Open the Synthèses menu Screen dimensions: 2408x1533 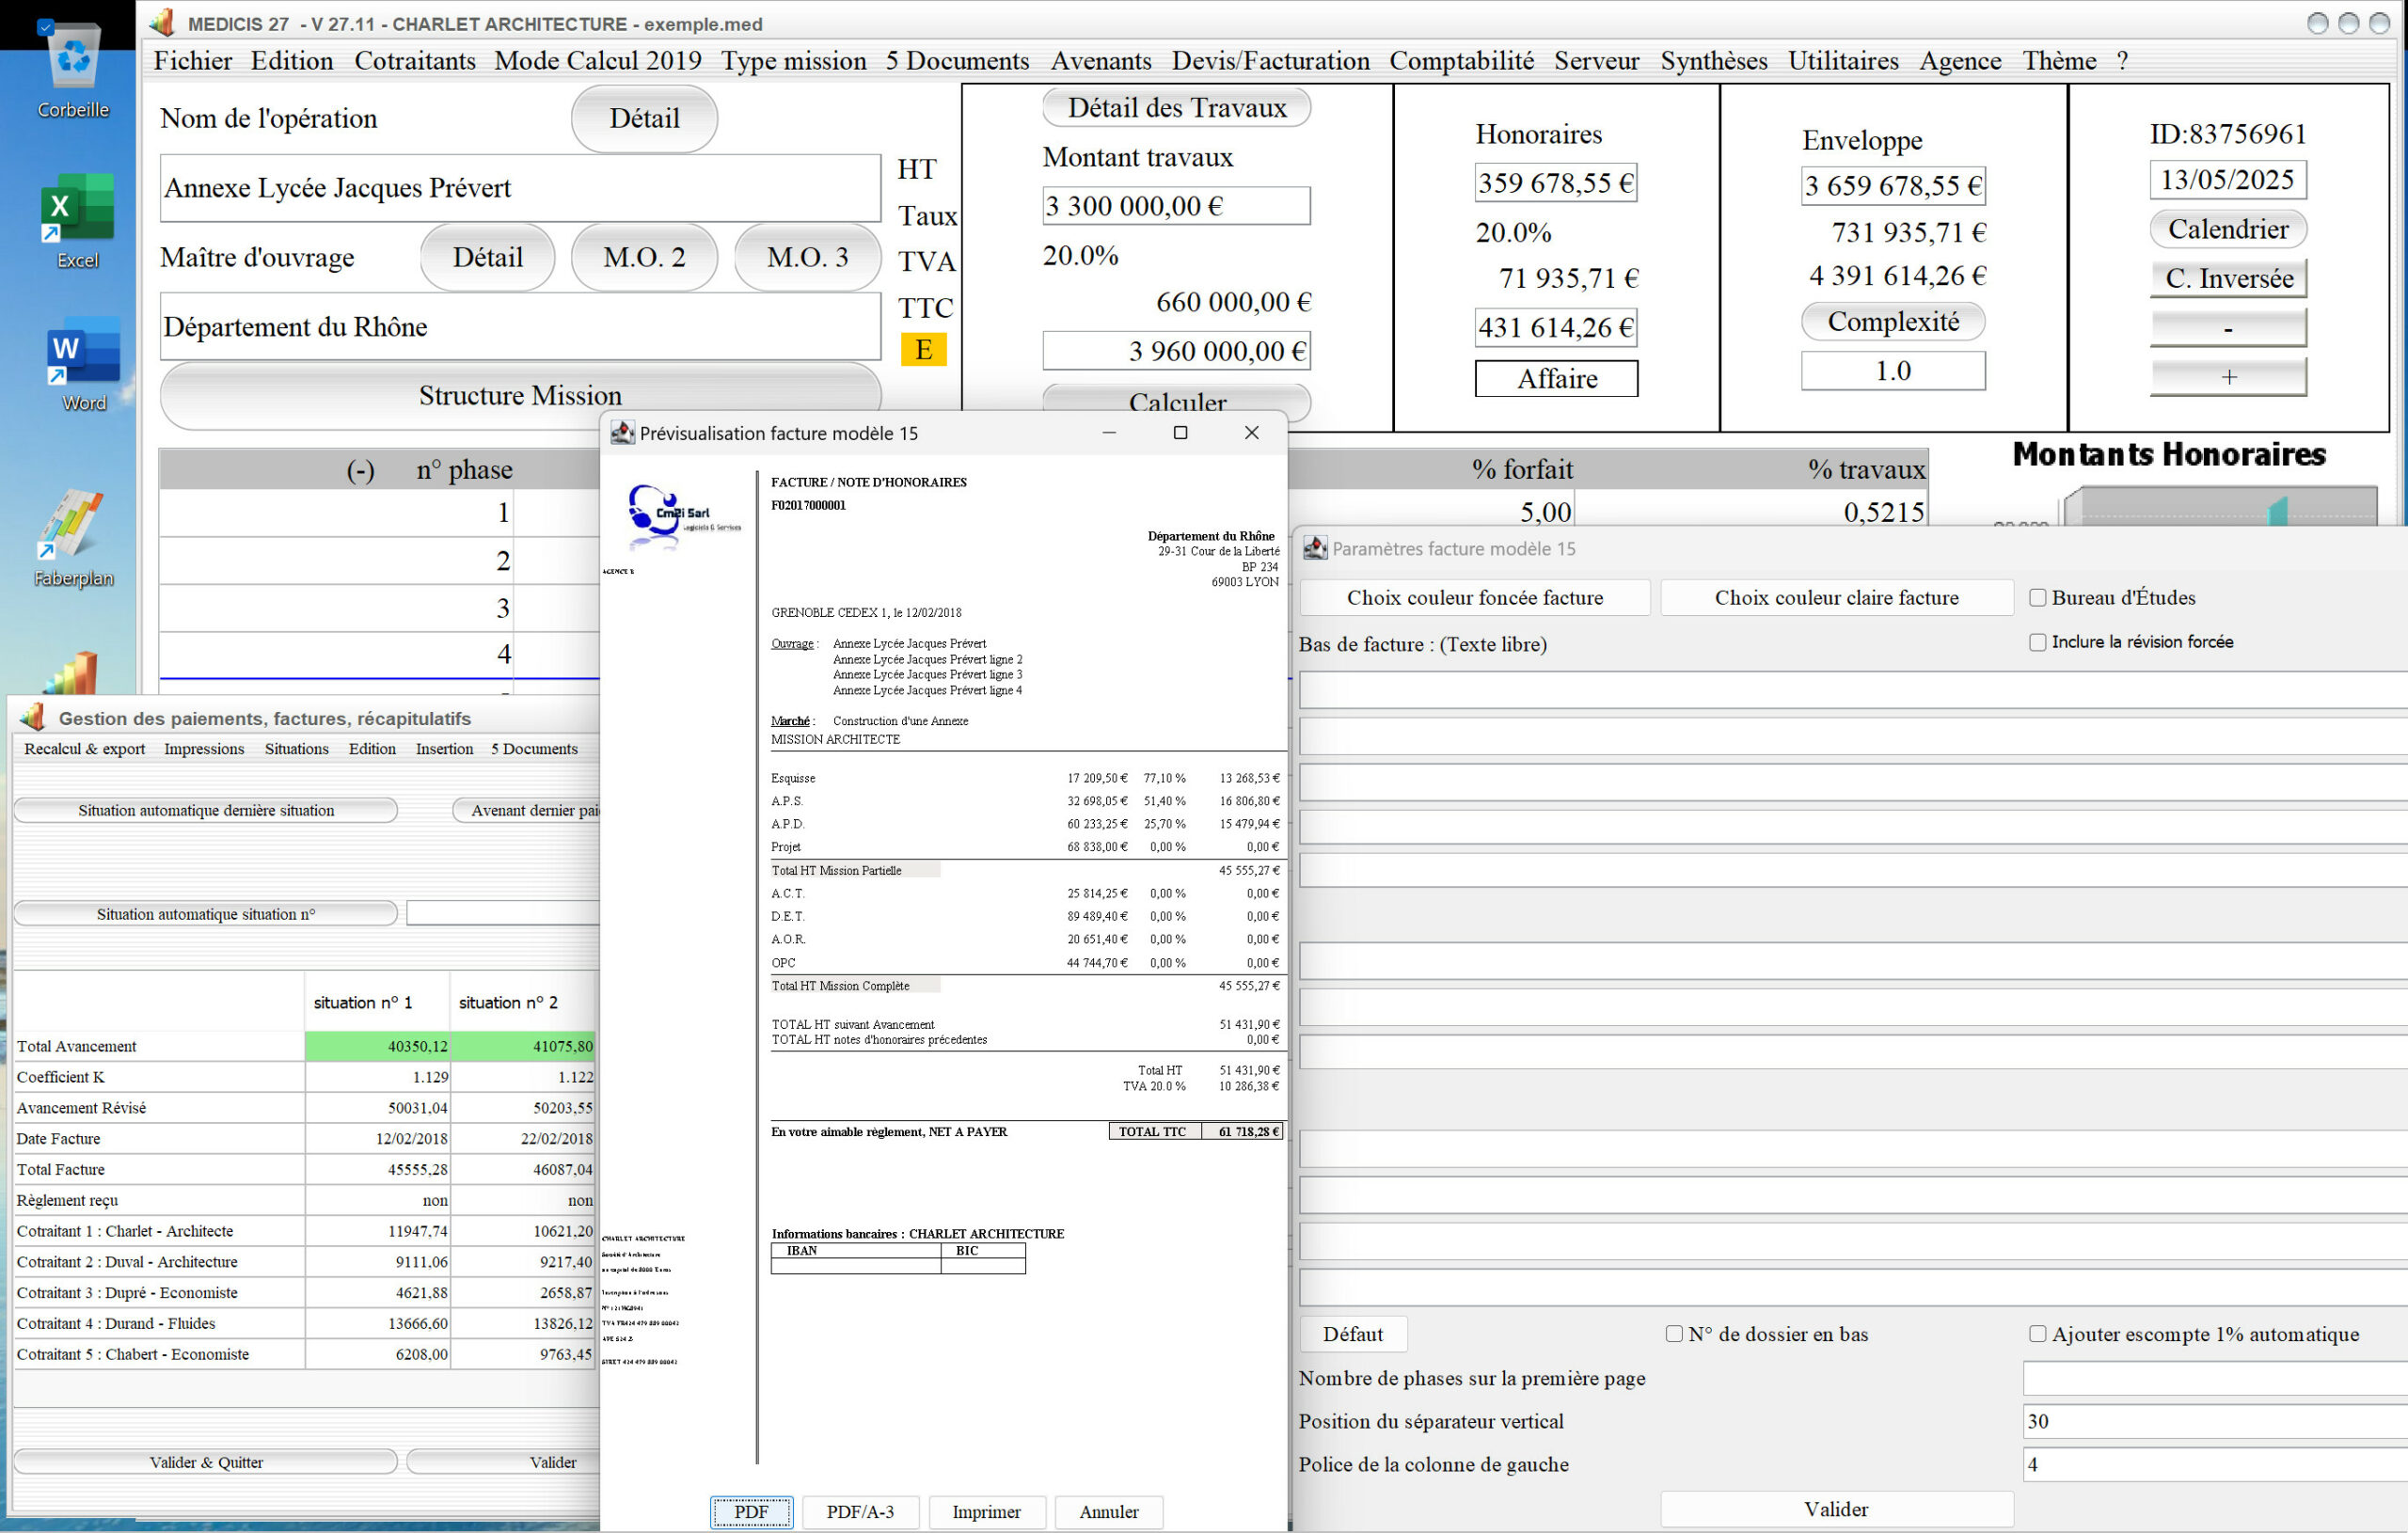coord(1713,61)
